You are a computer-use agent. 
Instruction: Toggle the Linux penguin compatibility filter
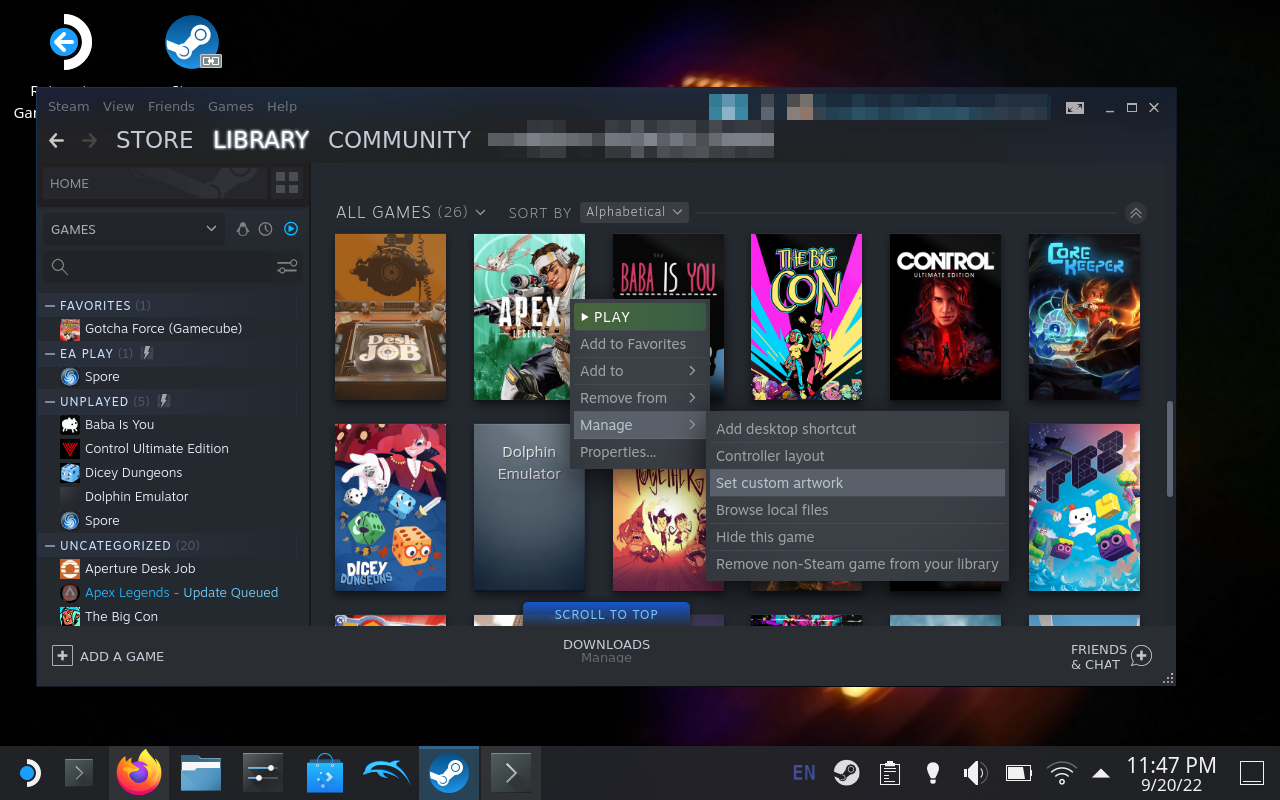[243, 228]
